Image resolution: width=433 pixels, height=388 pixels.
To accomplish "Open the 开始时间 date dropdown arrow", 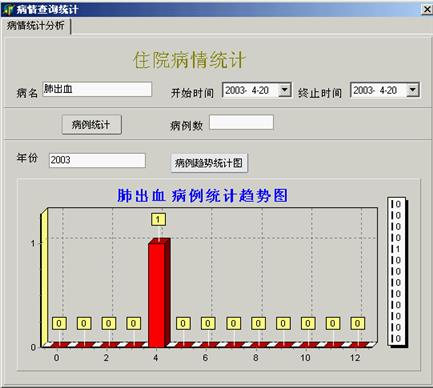I will (x=285, y=90).
